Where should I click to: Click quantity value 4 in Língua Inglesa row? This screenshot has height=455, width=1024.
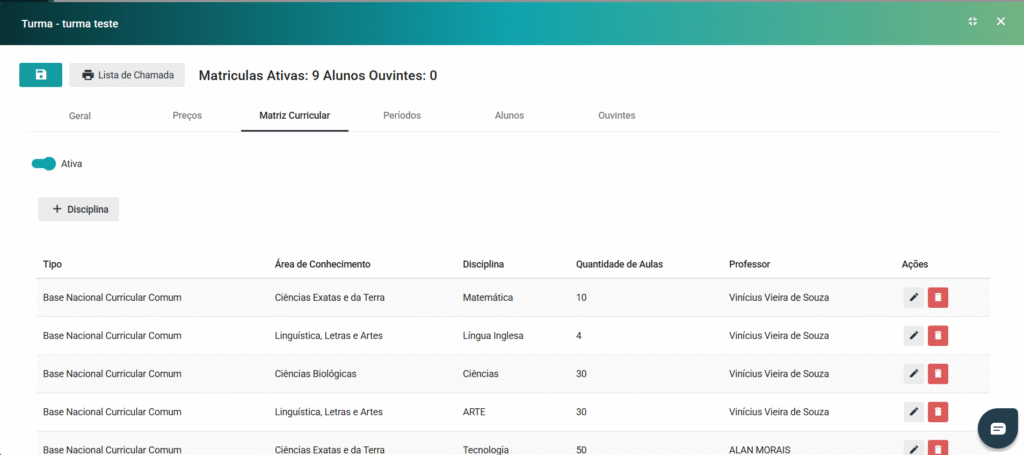tap(579, 336)
